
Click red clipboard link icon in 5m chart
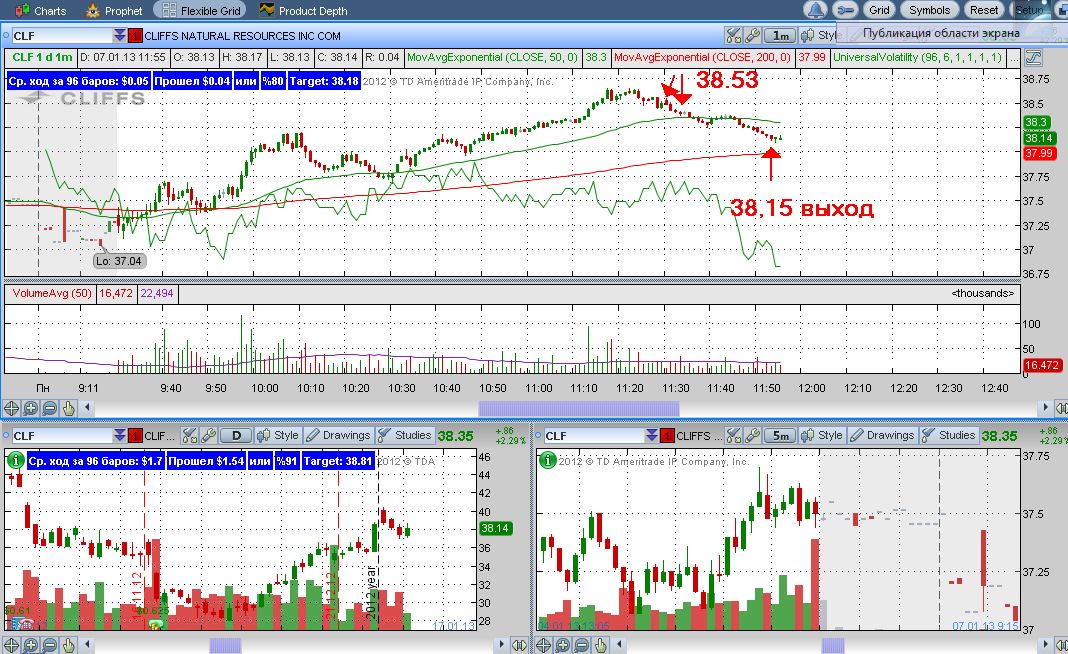668,435
